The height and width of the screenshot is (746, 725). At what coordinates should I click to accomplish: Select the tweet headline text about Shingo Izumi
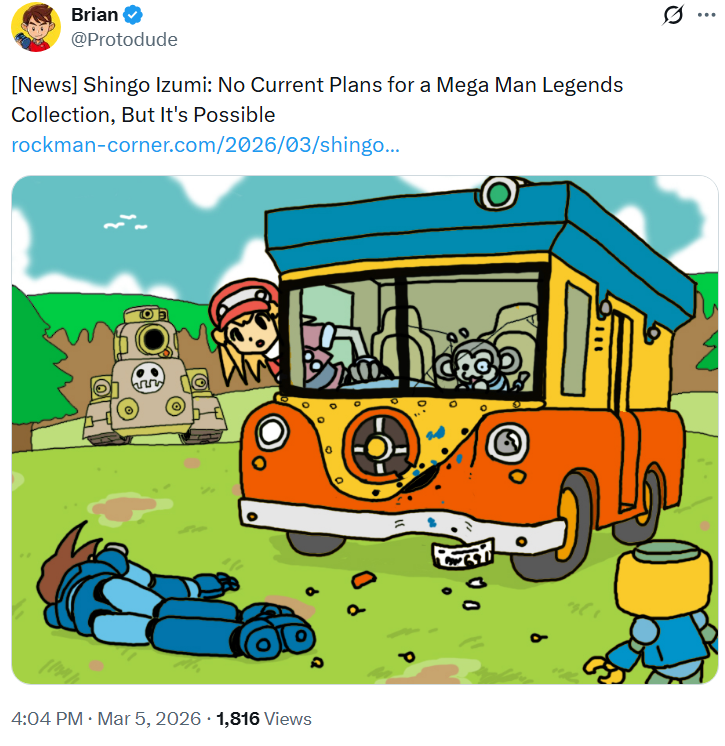click(317, 100)
